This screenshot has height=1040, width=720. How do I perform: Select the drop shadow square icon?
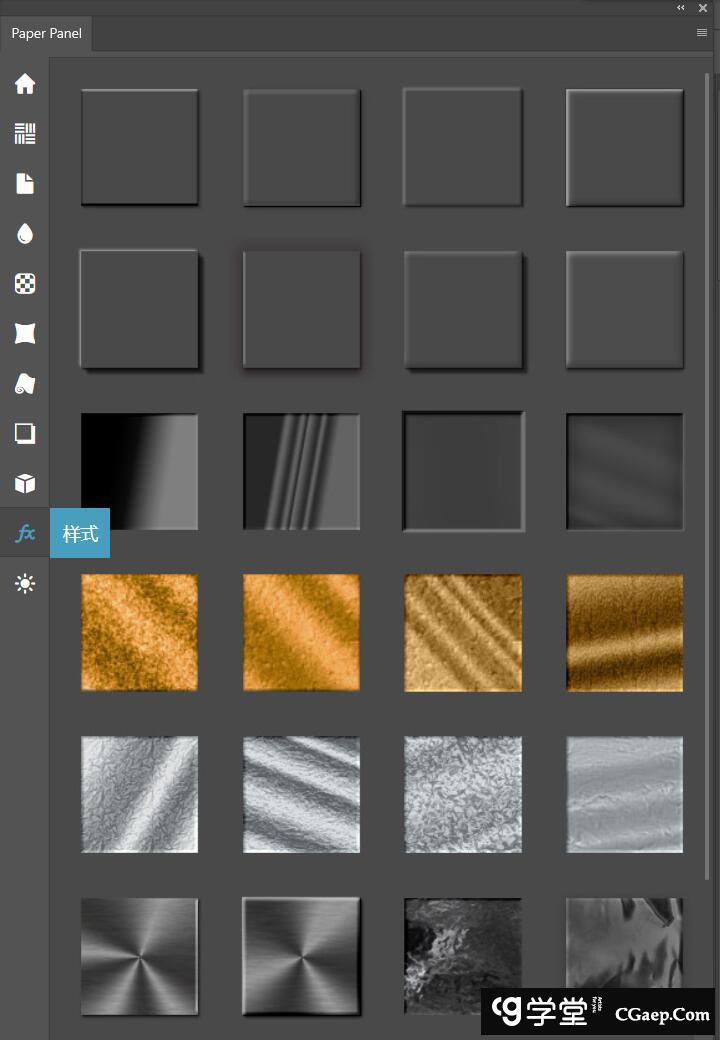tap(25, 434)
